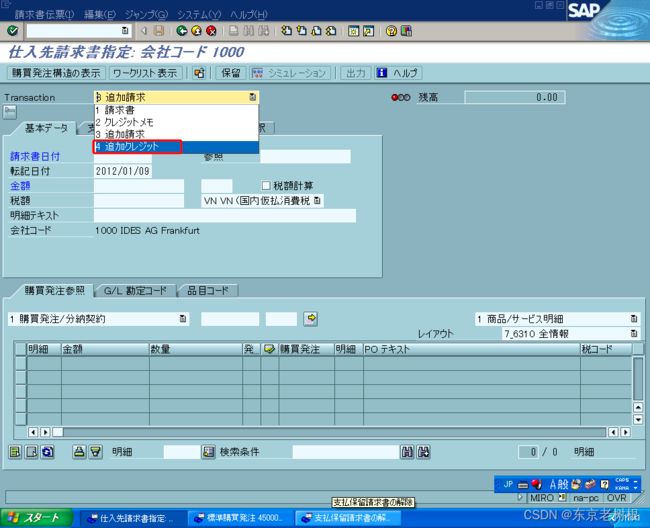Click the JP language indicator on the IME bar
The image size is (650, 528).
pyautogui.click(x=508, y=484)
